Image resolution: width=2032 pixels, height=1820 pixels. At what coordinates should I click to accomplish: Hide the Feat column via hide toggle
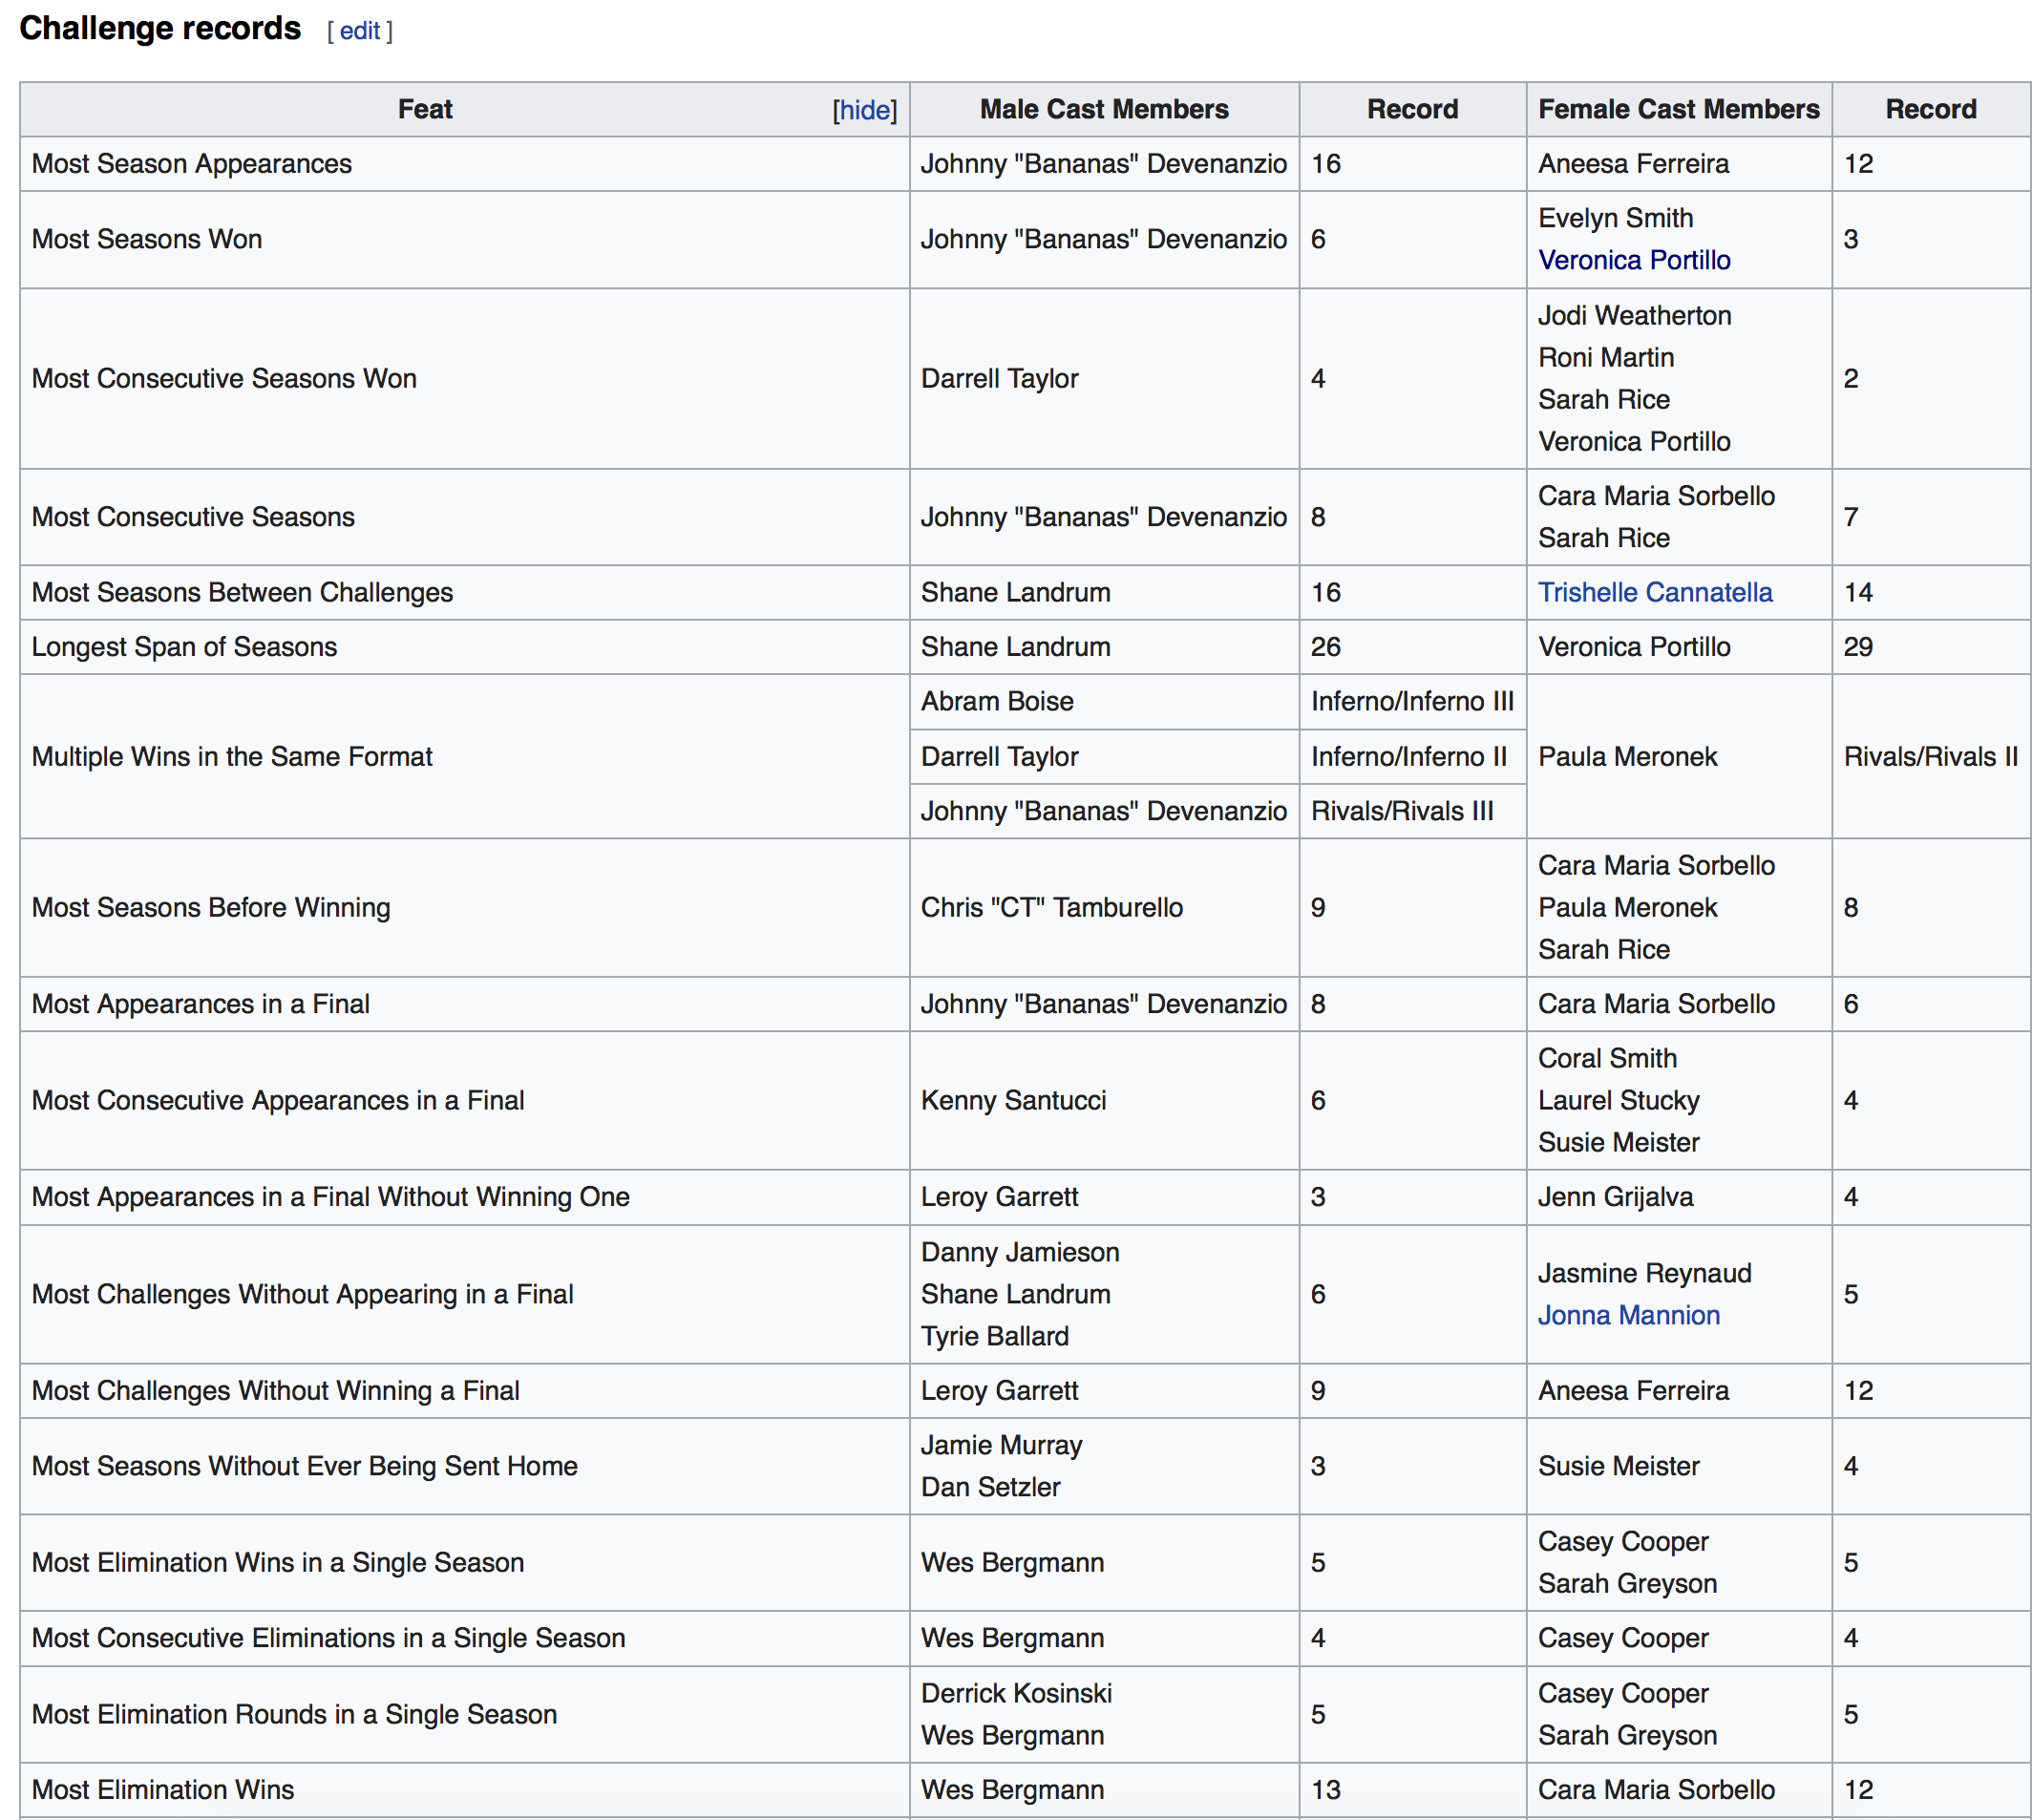(864, 110)
